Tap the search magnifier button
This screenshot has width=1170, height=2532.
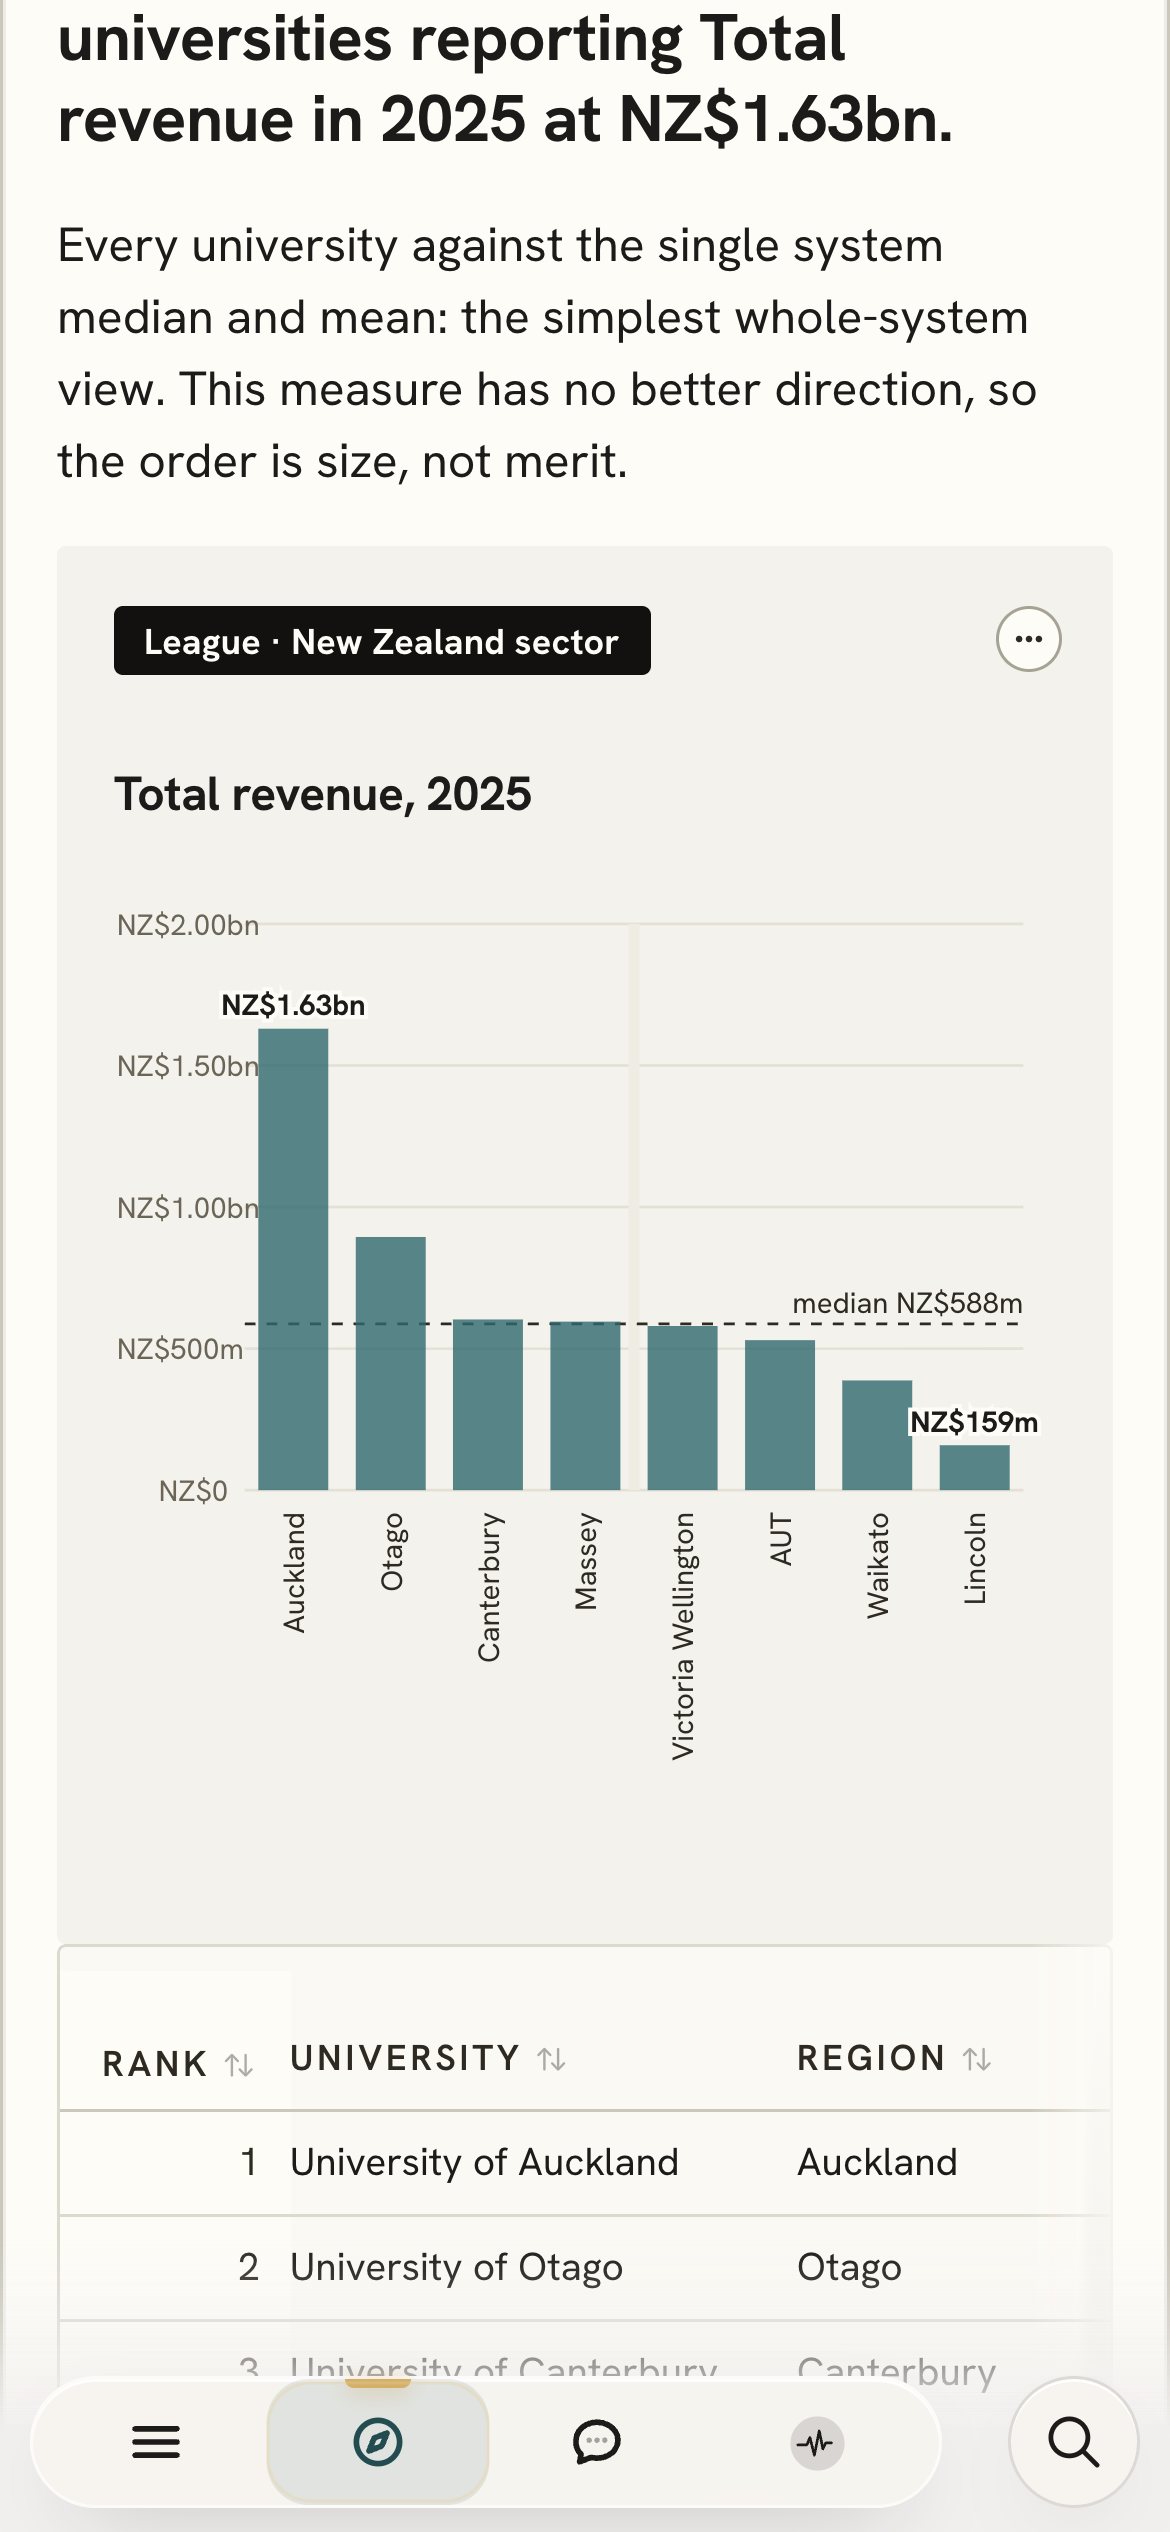pos(1073,2442)
